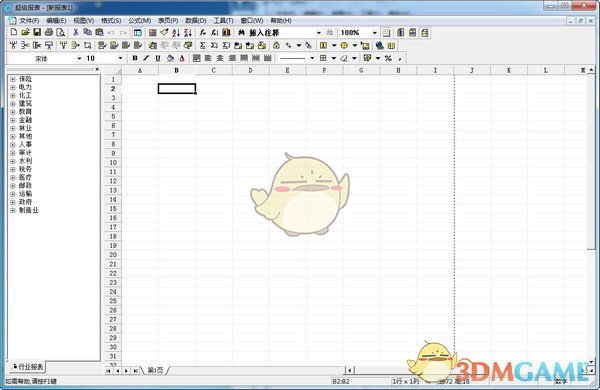This screenshot has height=390, width=600.
Task: Select column header D
Action: coord(250,70)
